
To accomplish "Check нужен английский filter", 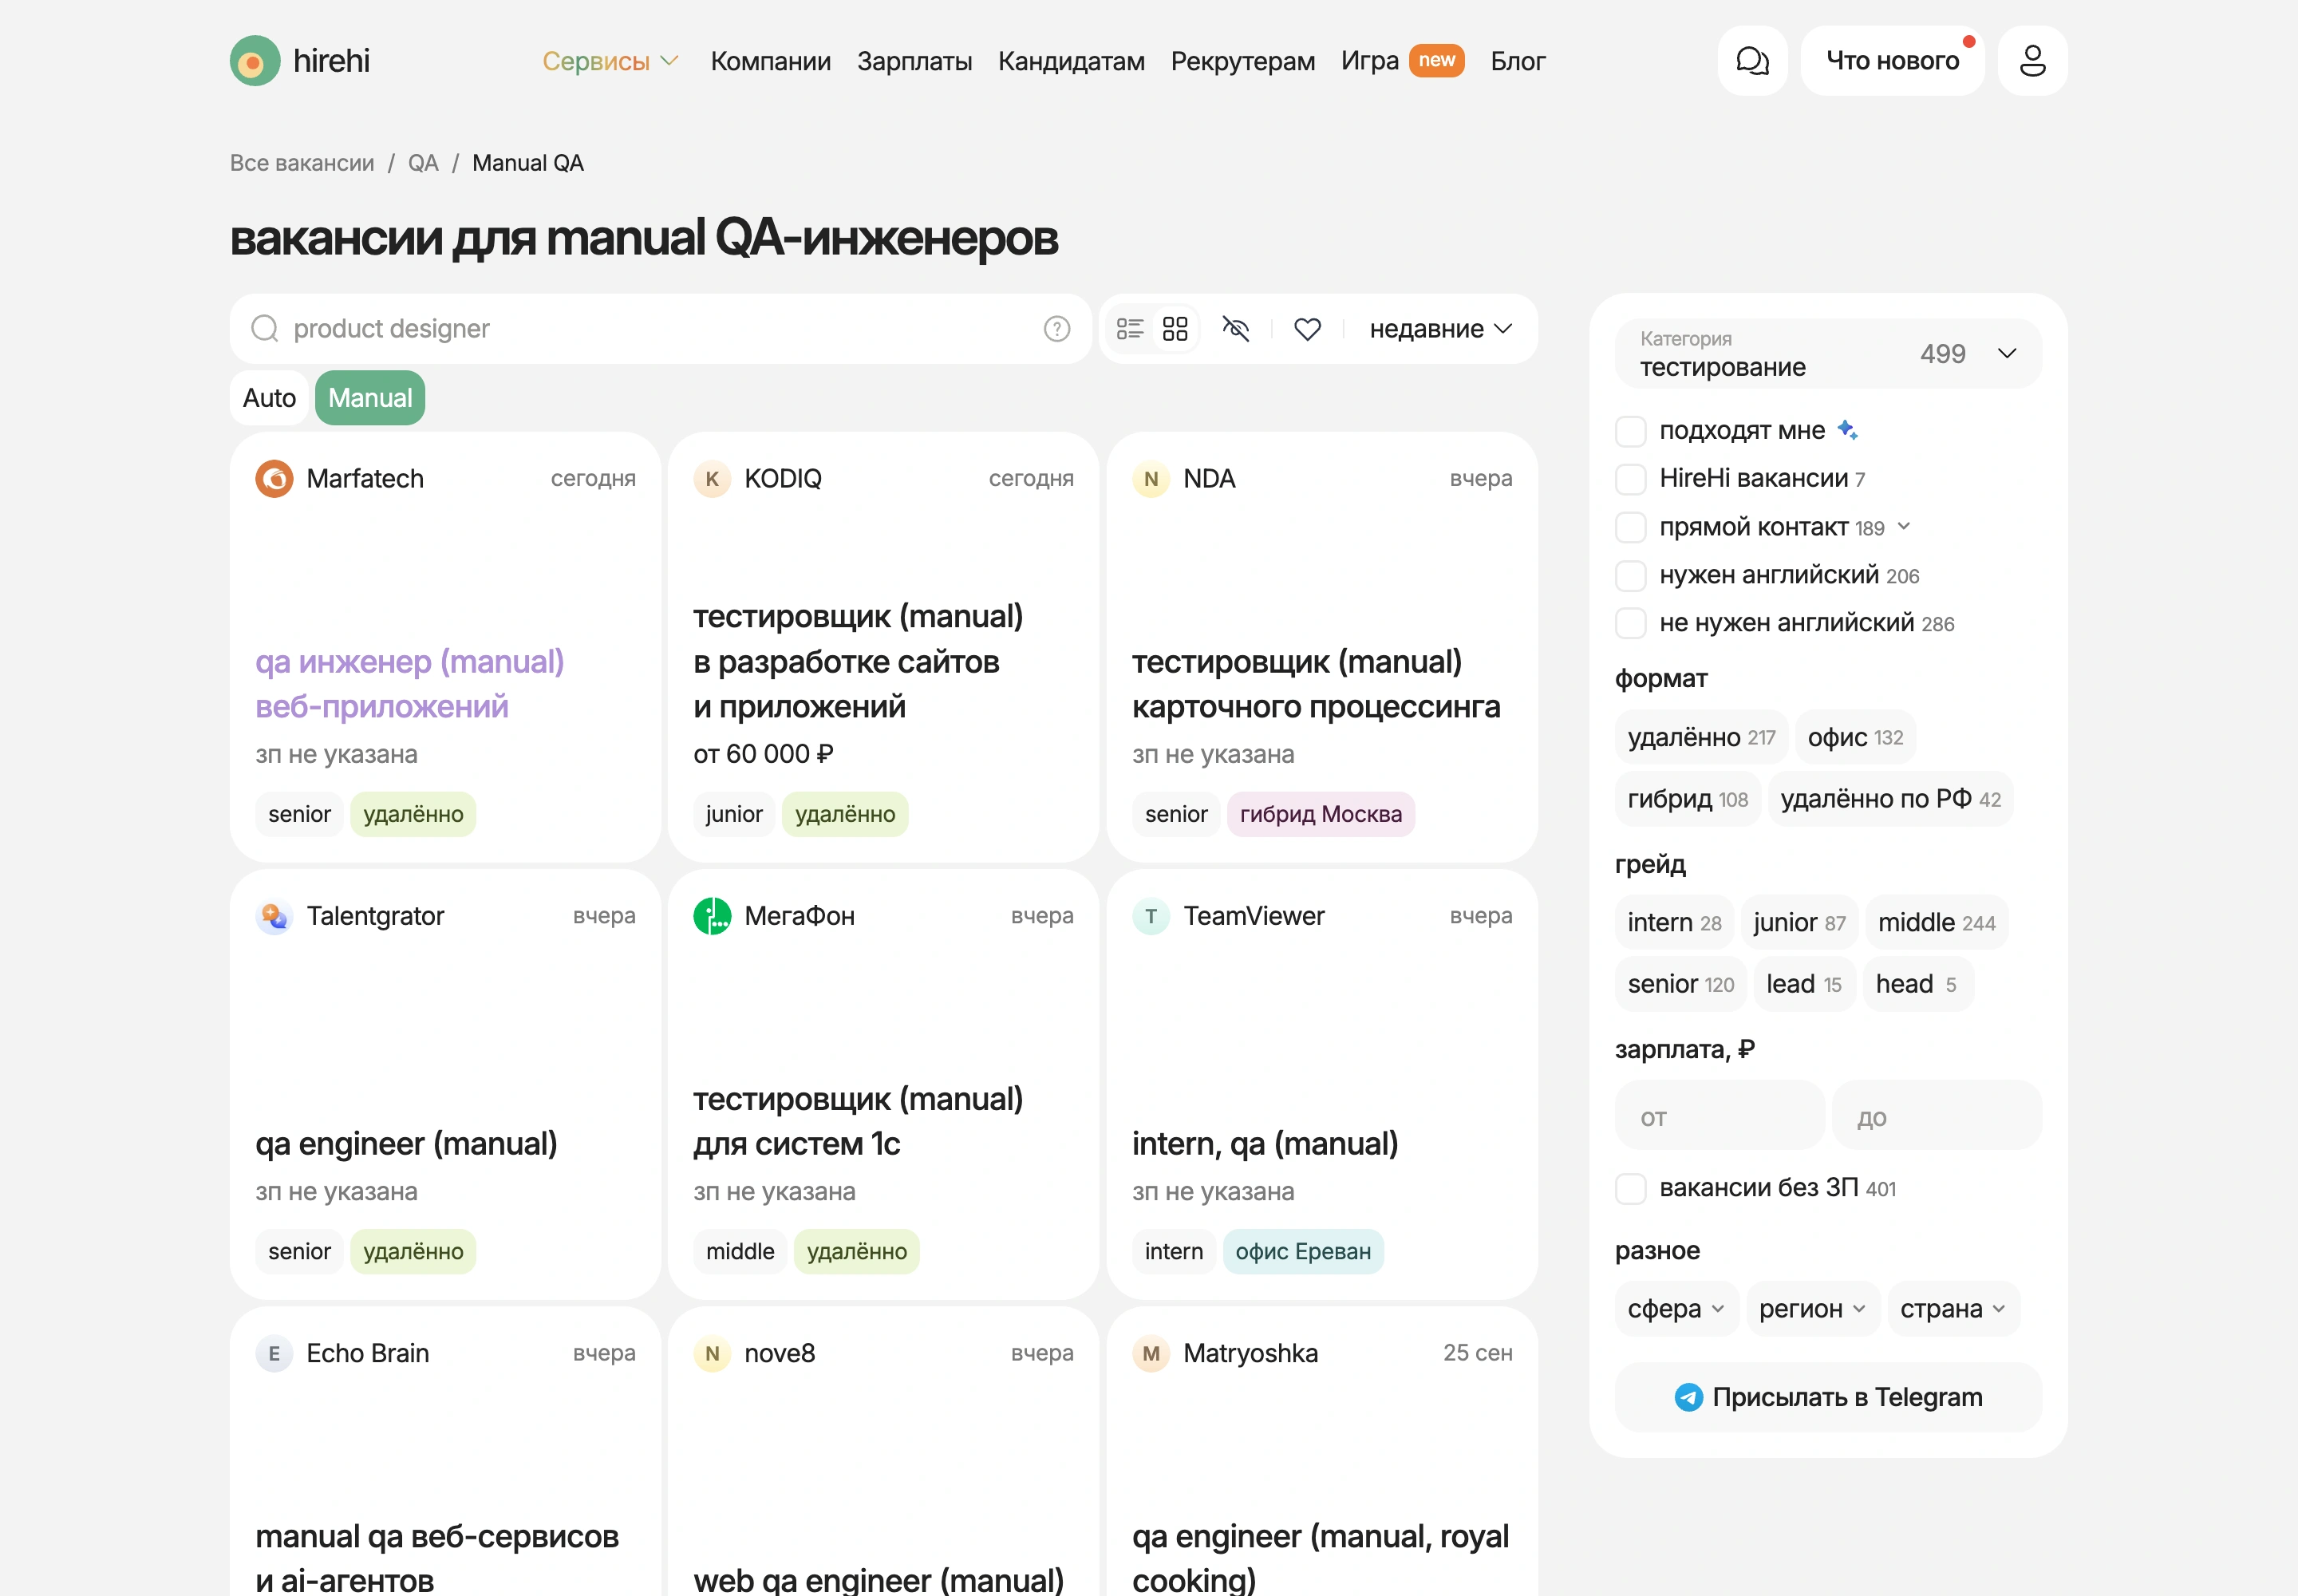I will [1631, 575].
